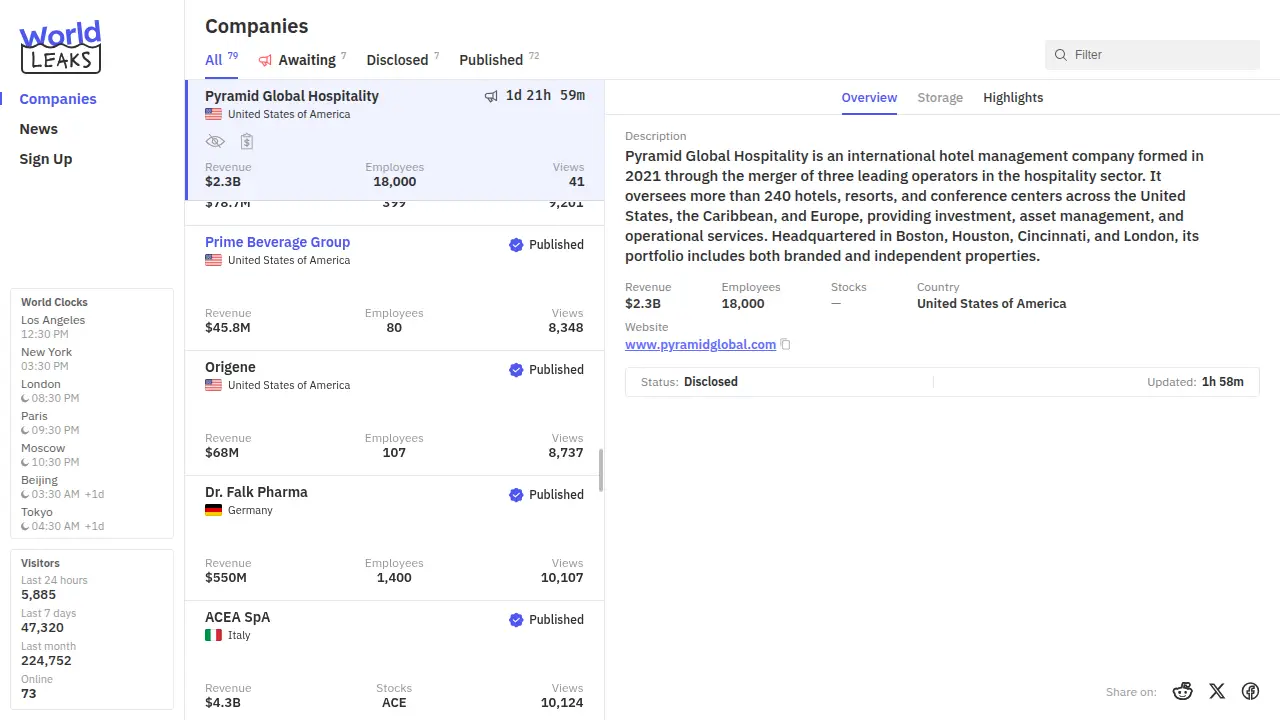Open the Storage tab
Screen dimensions: 1280x720
(x=940, y=98)
